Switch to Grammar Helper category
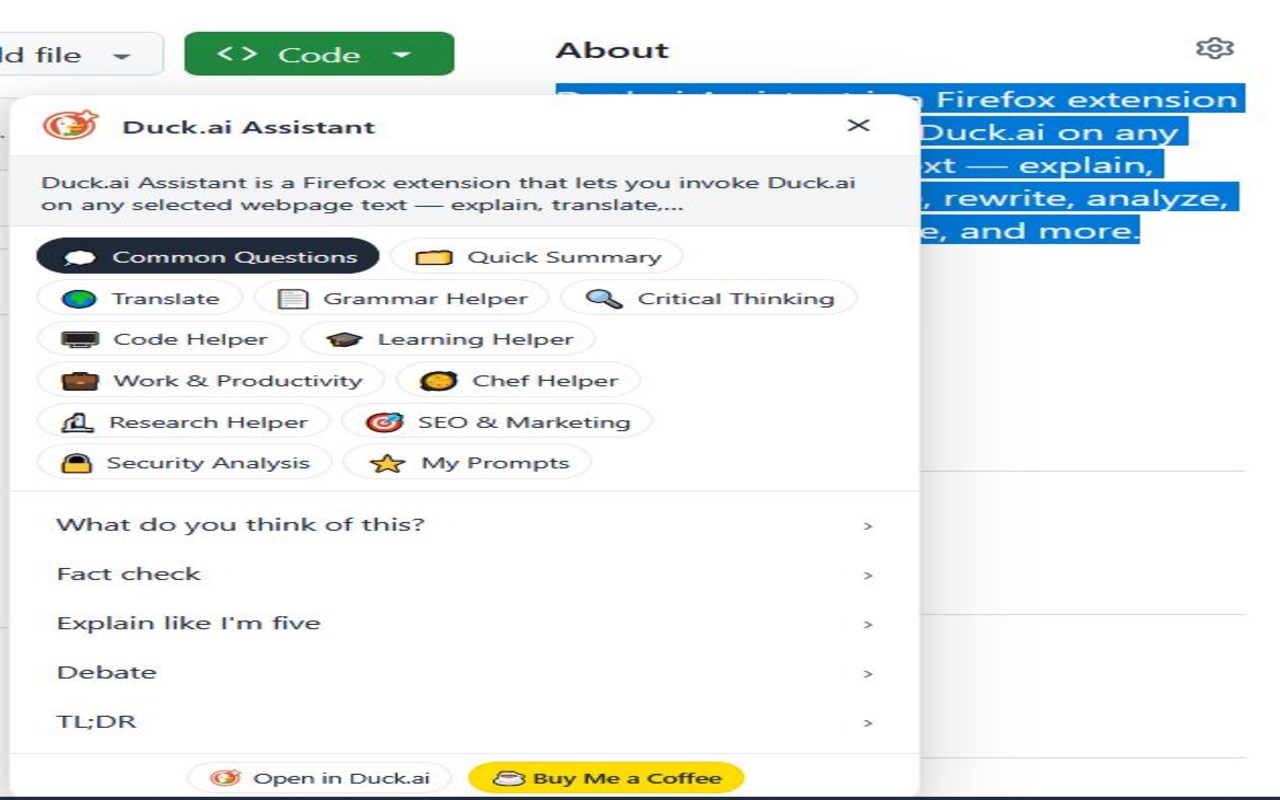The image size is (1280, 800). (x=402, y=298)
